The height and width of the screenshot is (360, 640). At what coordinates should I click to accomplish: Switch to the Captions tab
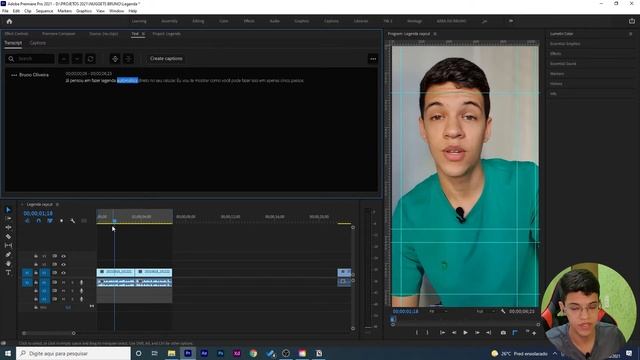pyautogui.click(x=38, y=43)
